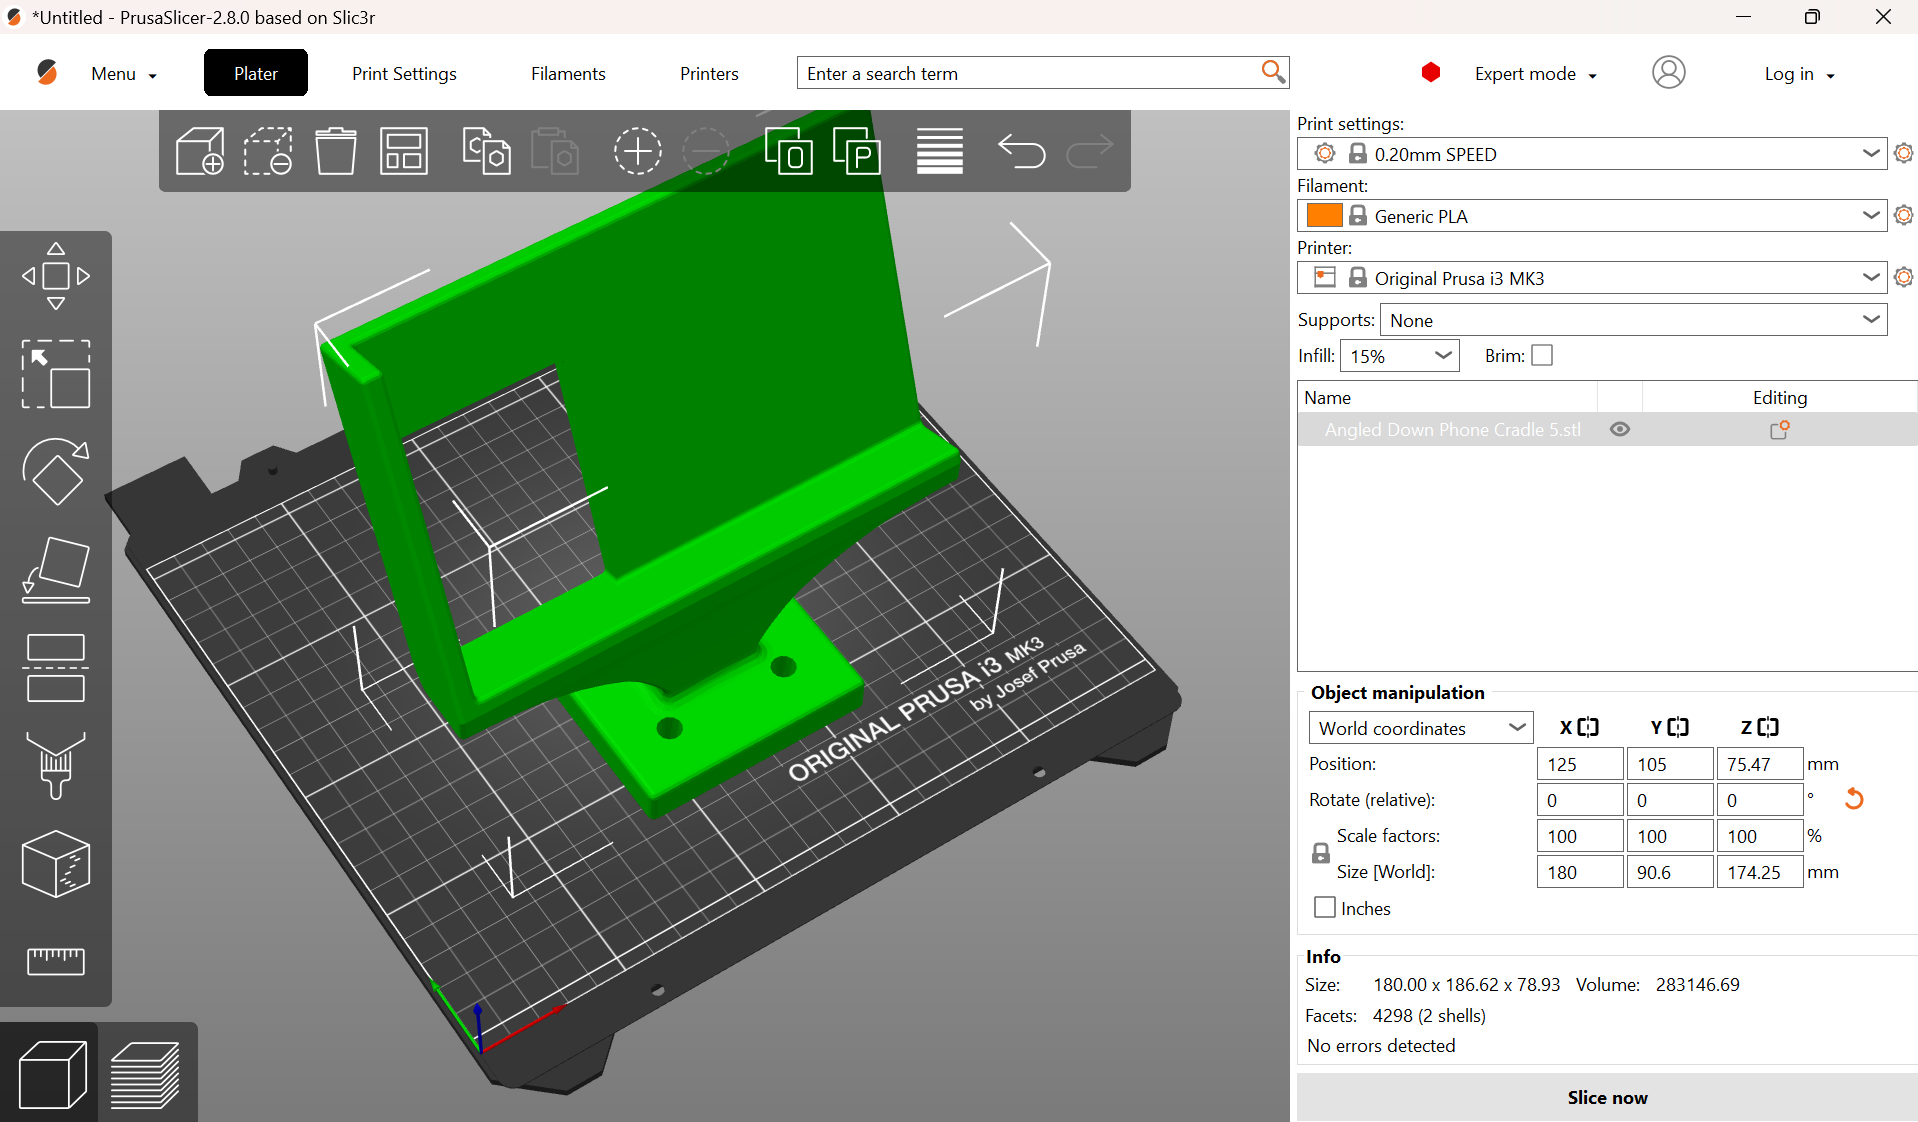Click the orange filament color swatch

tap(1324, 216)
